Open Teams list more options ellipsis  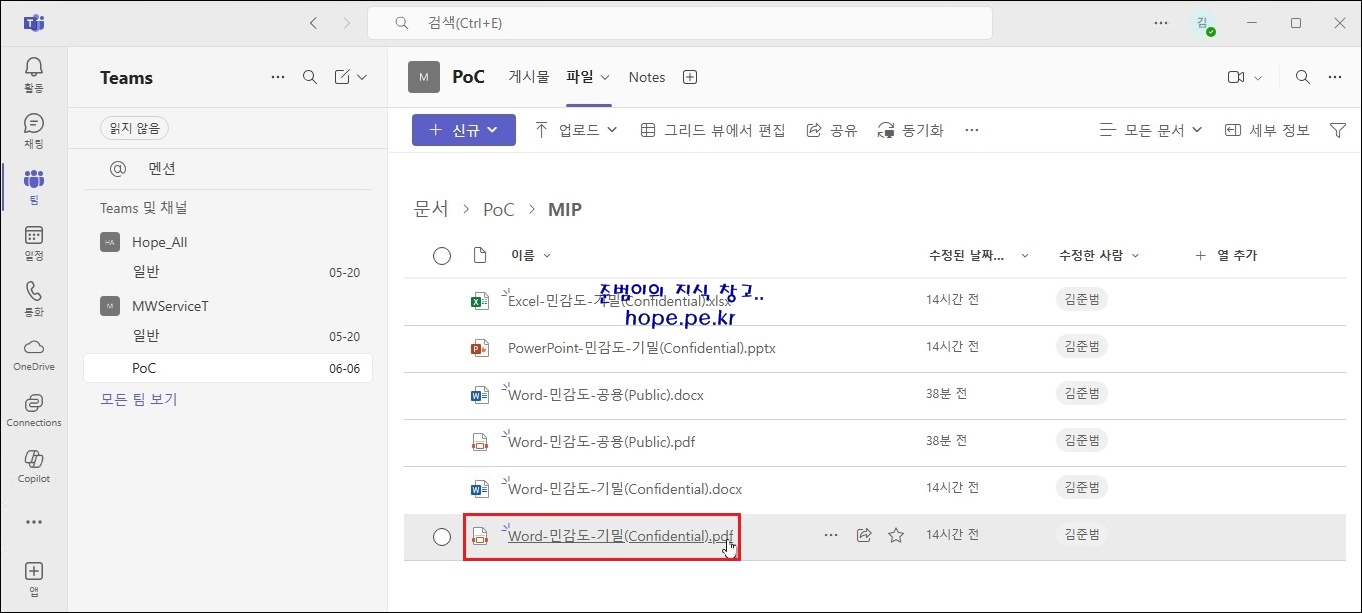[x=278, y=77]
